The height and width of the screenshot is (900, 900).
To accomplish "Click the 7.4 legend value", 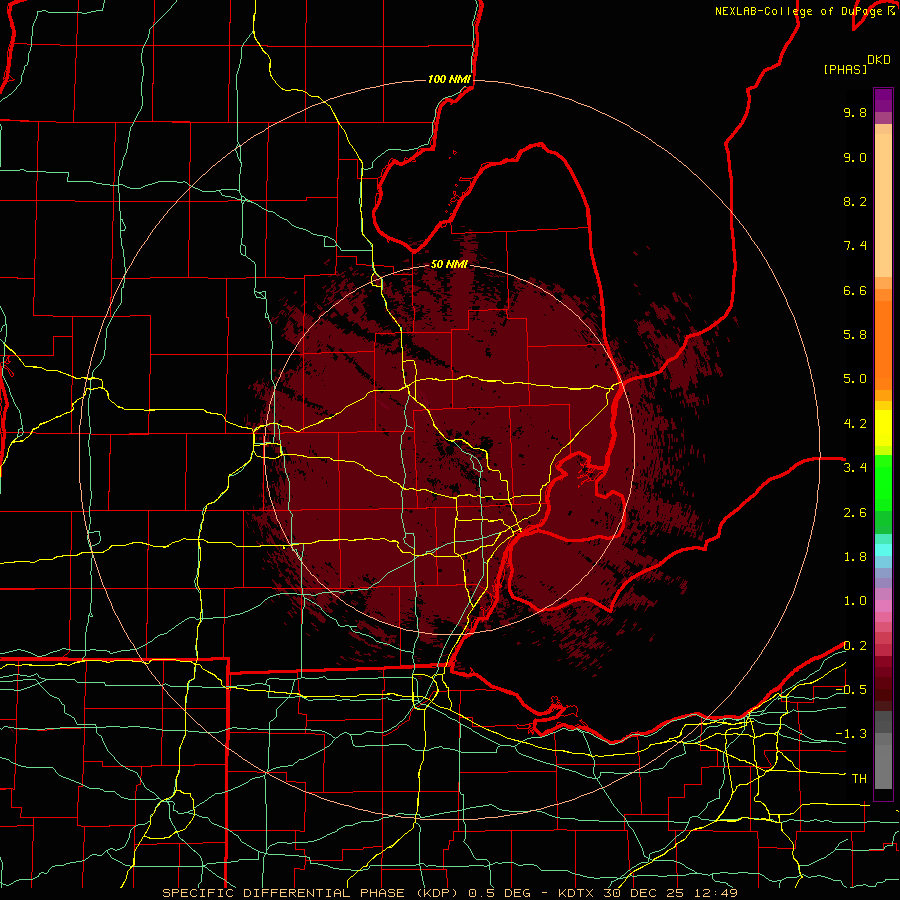I will pyautogui.click(x=855, y=246).
